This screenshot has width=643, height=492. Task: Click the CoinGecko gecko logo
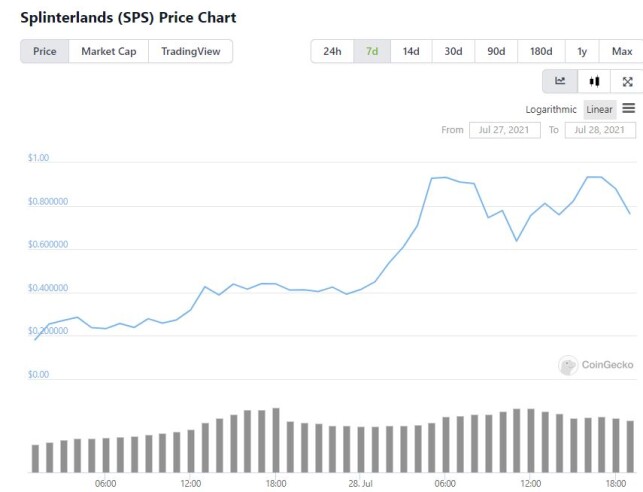click(x=568, y=365)
